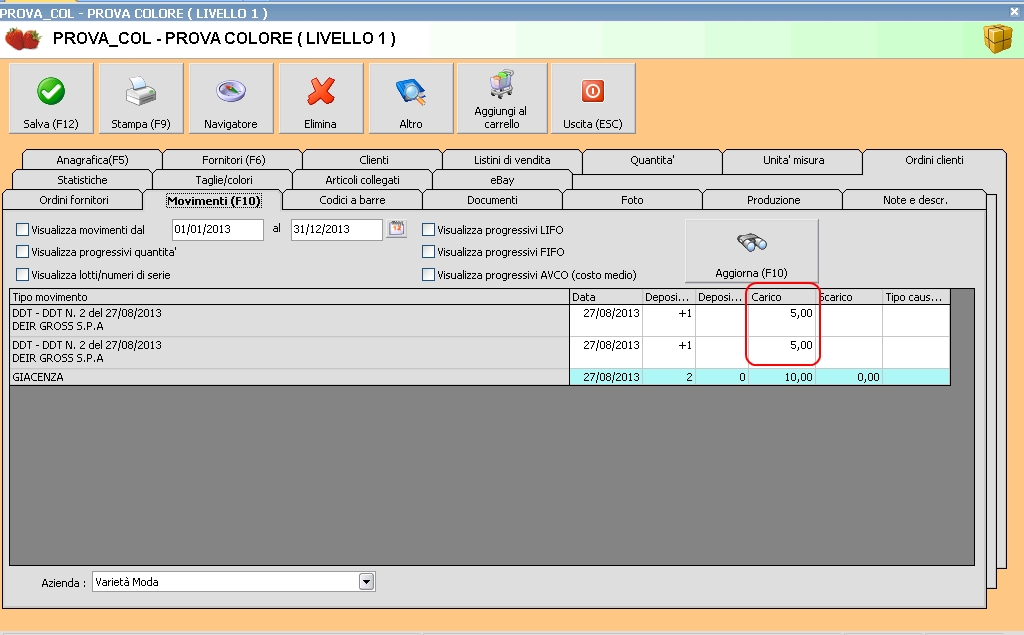Close the PROVA_COL window
Screen dimensions: 1024x635
[1016, 12]
